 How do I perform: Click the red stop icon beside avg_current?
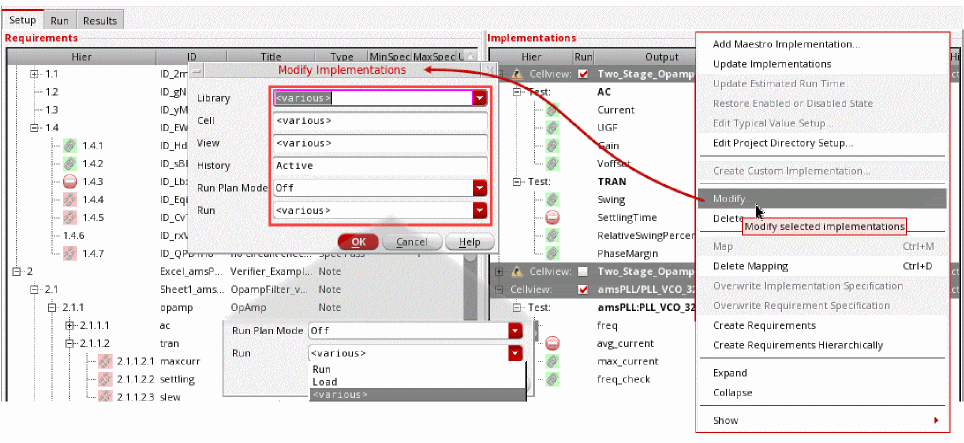(552, 343)
